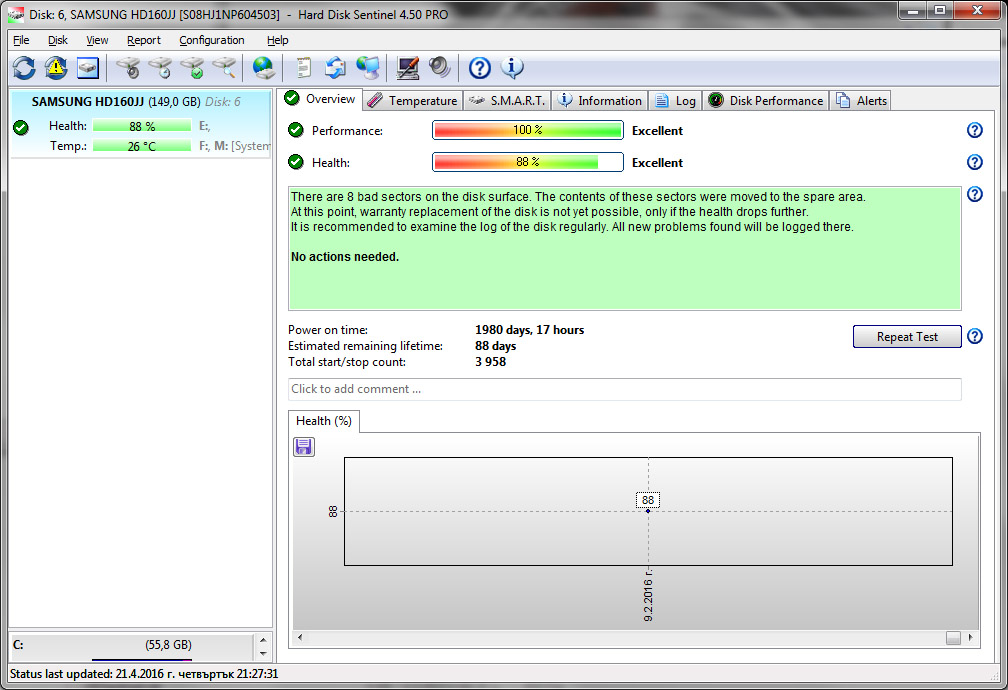Open the File menu
1008x690 pixels.
[x=21, y=40]
